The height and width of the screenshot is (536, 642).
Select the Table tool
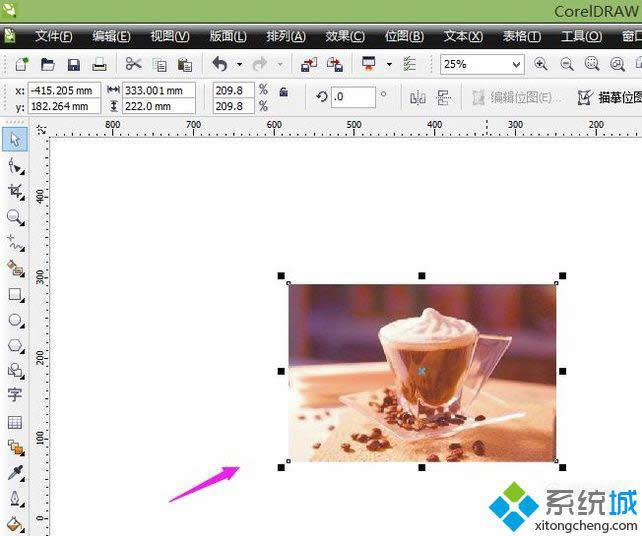point(15,422)
